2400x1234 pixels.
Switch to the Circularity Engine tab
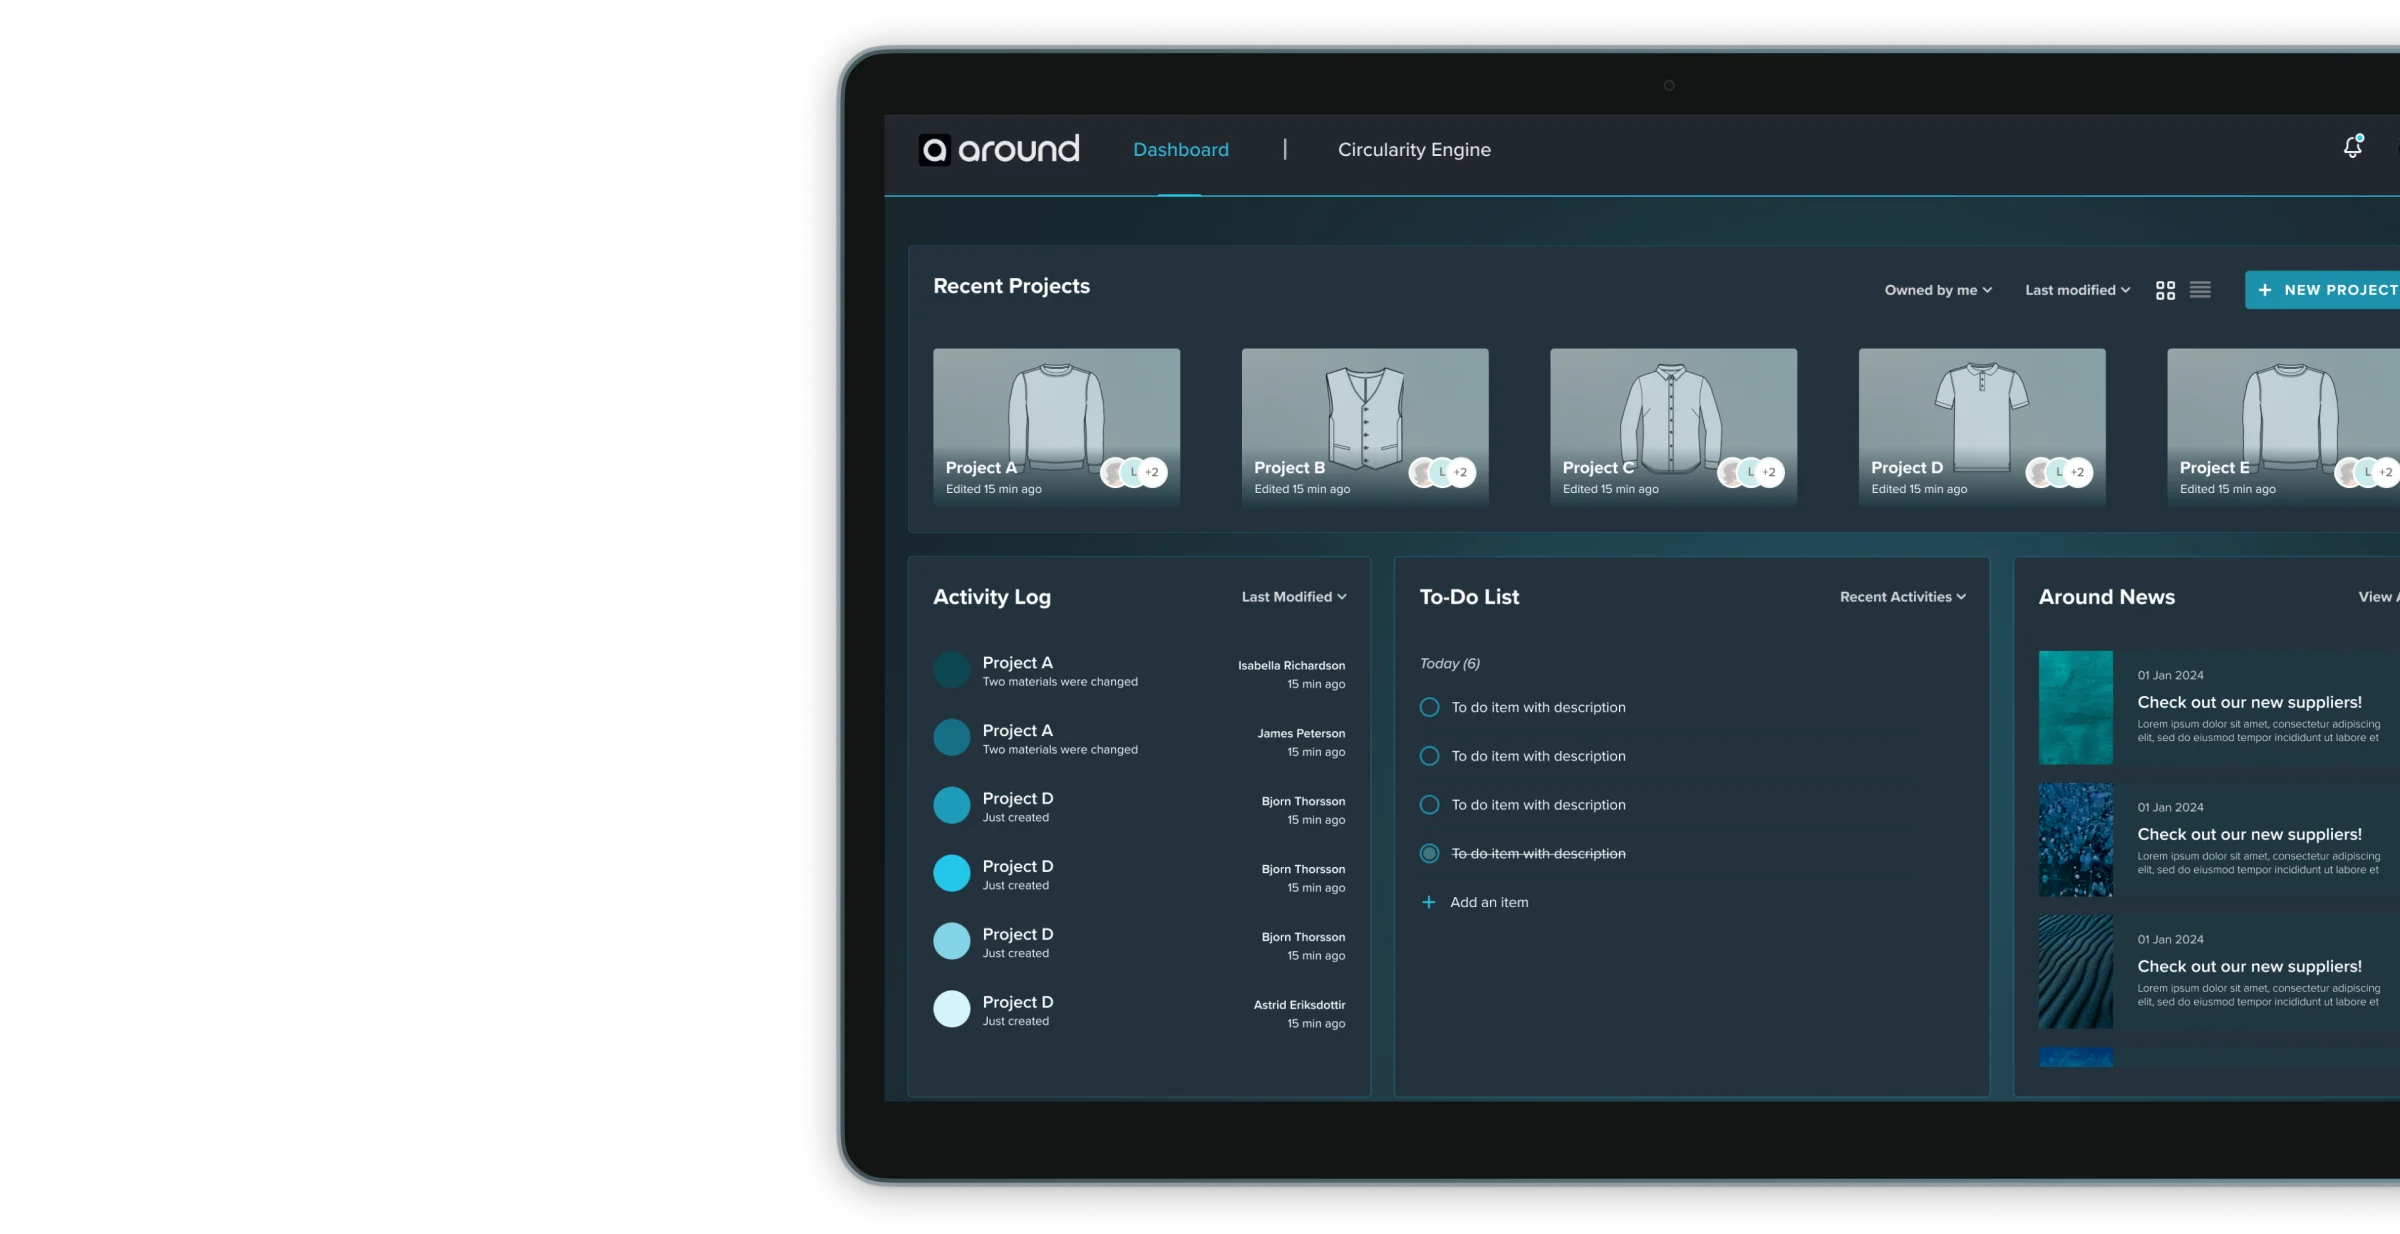click(x=1413, y=149)
